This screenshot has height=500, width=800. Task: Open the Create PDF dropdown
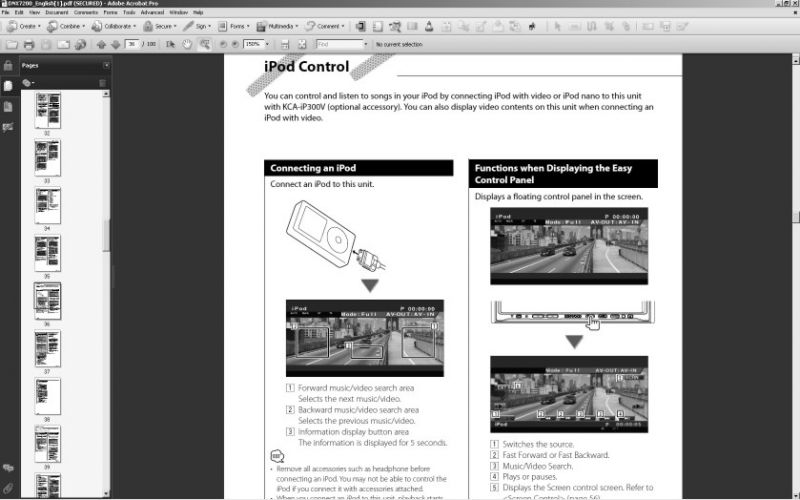23,26
